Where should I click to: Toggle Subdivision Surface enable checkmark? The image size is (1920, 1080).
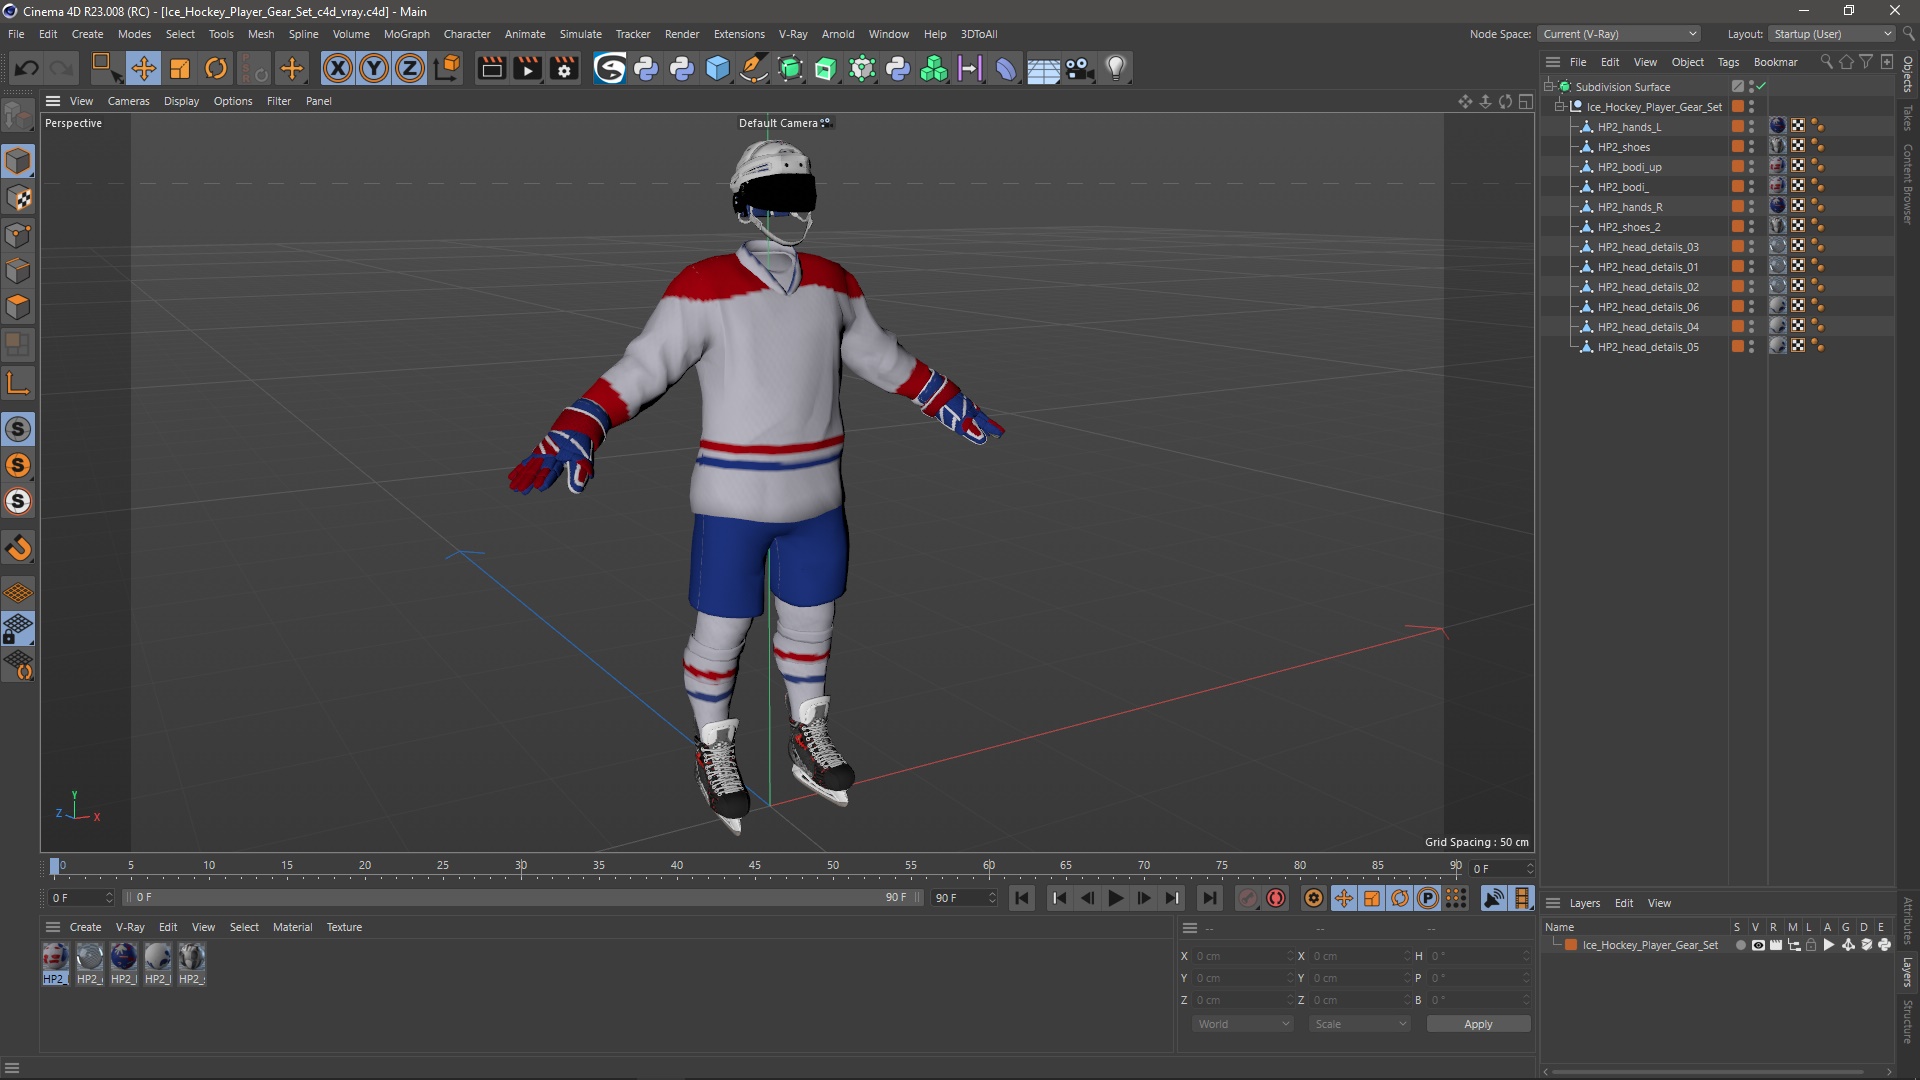1761,87
